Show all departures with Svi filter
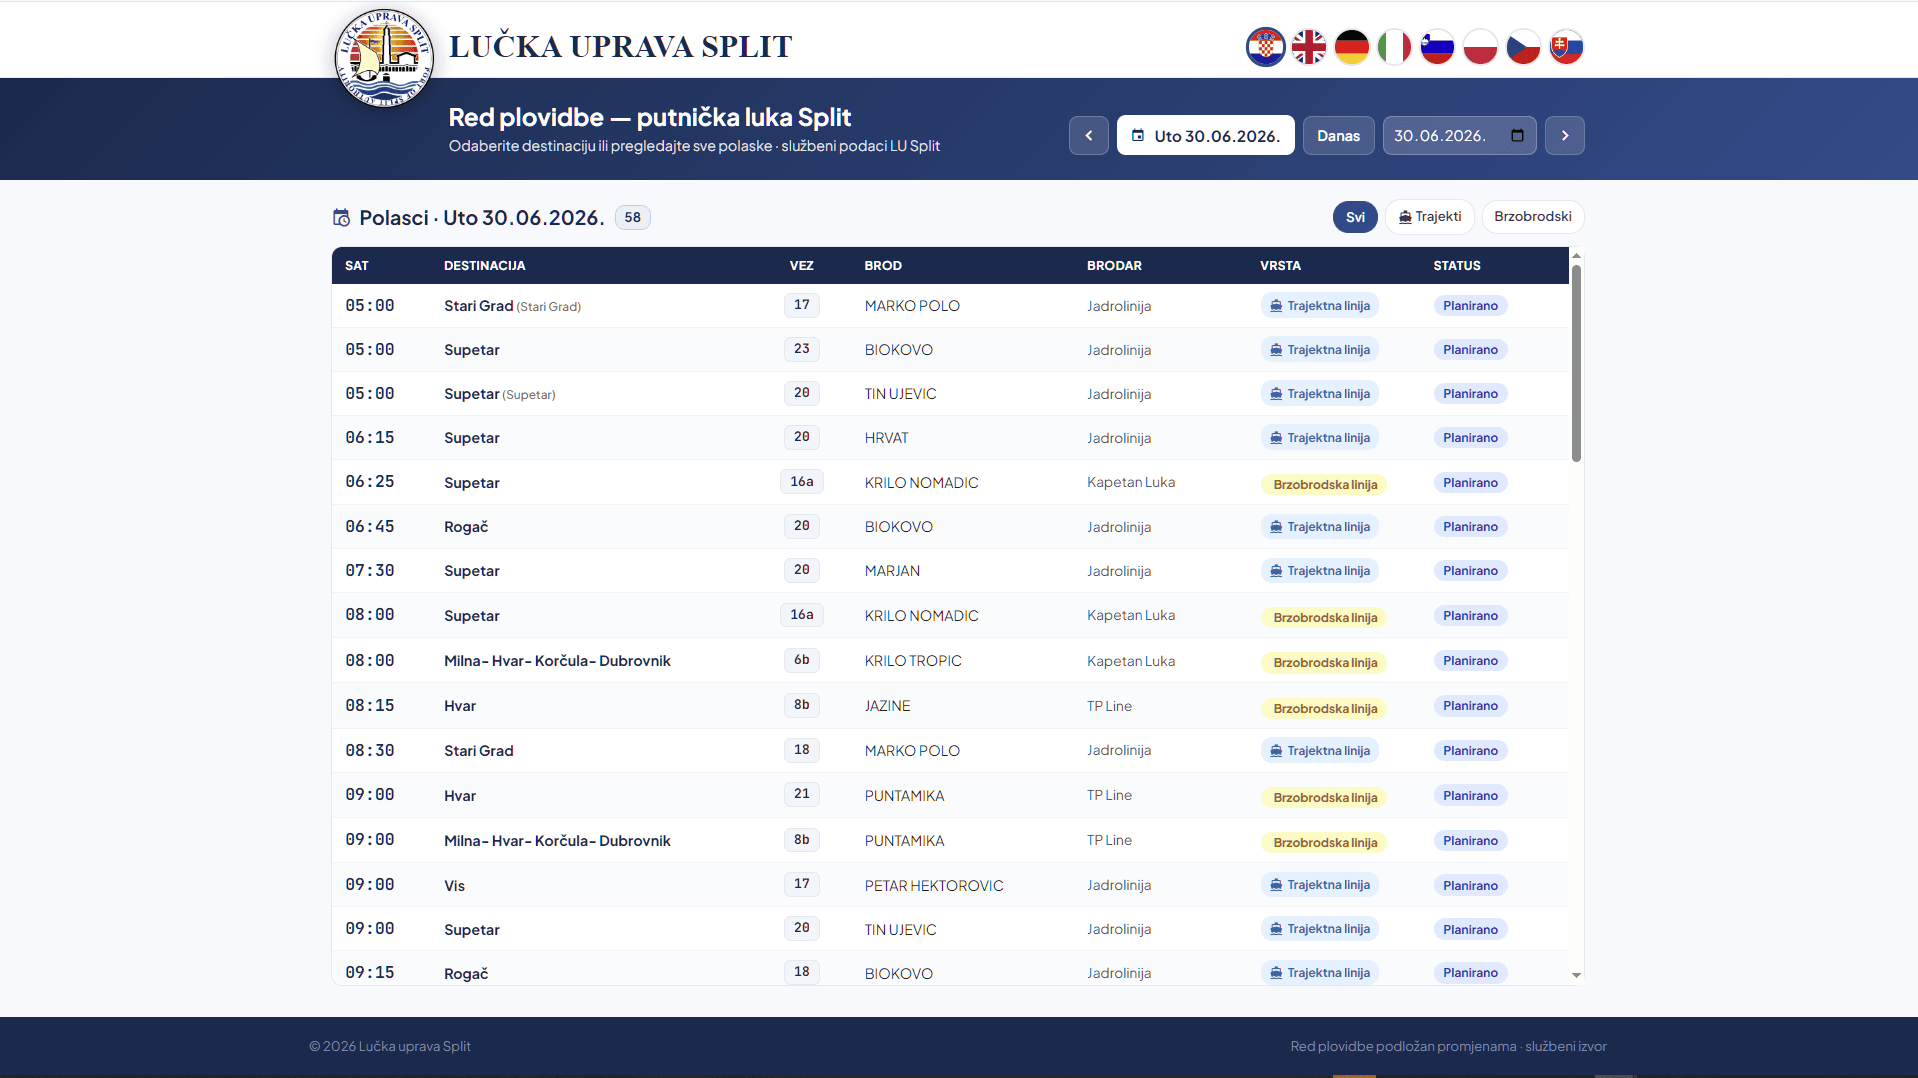The image size is (1918, 1078). 1355,217
